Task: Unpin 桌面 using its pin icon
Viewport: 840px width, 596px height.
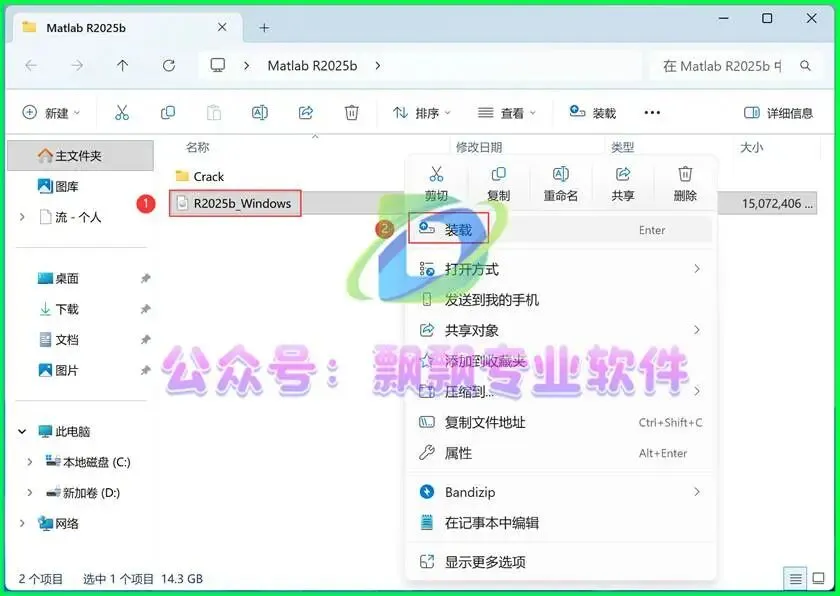Action: click(x=145, y=278)
